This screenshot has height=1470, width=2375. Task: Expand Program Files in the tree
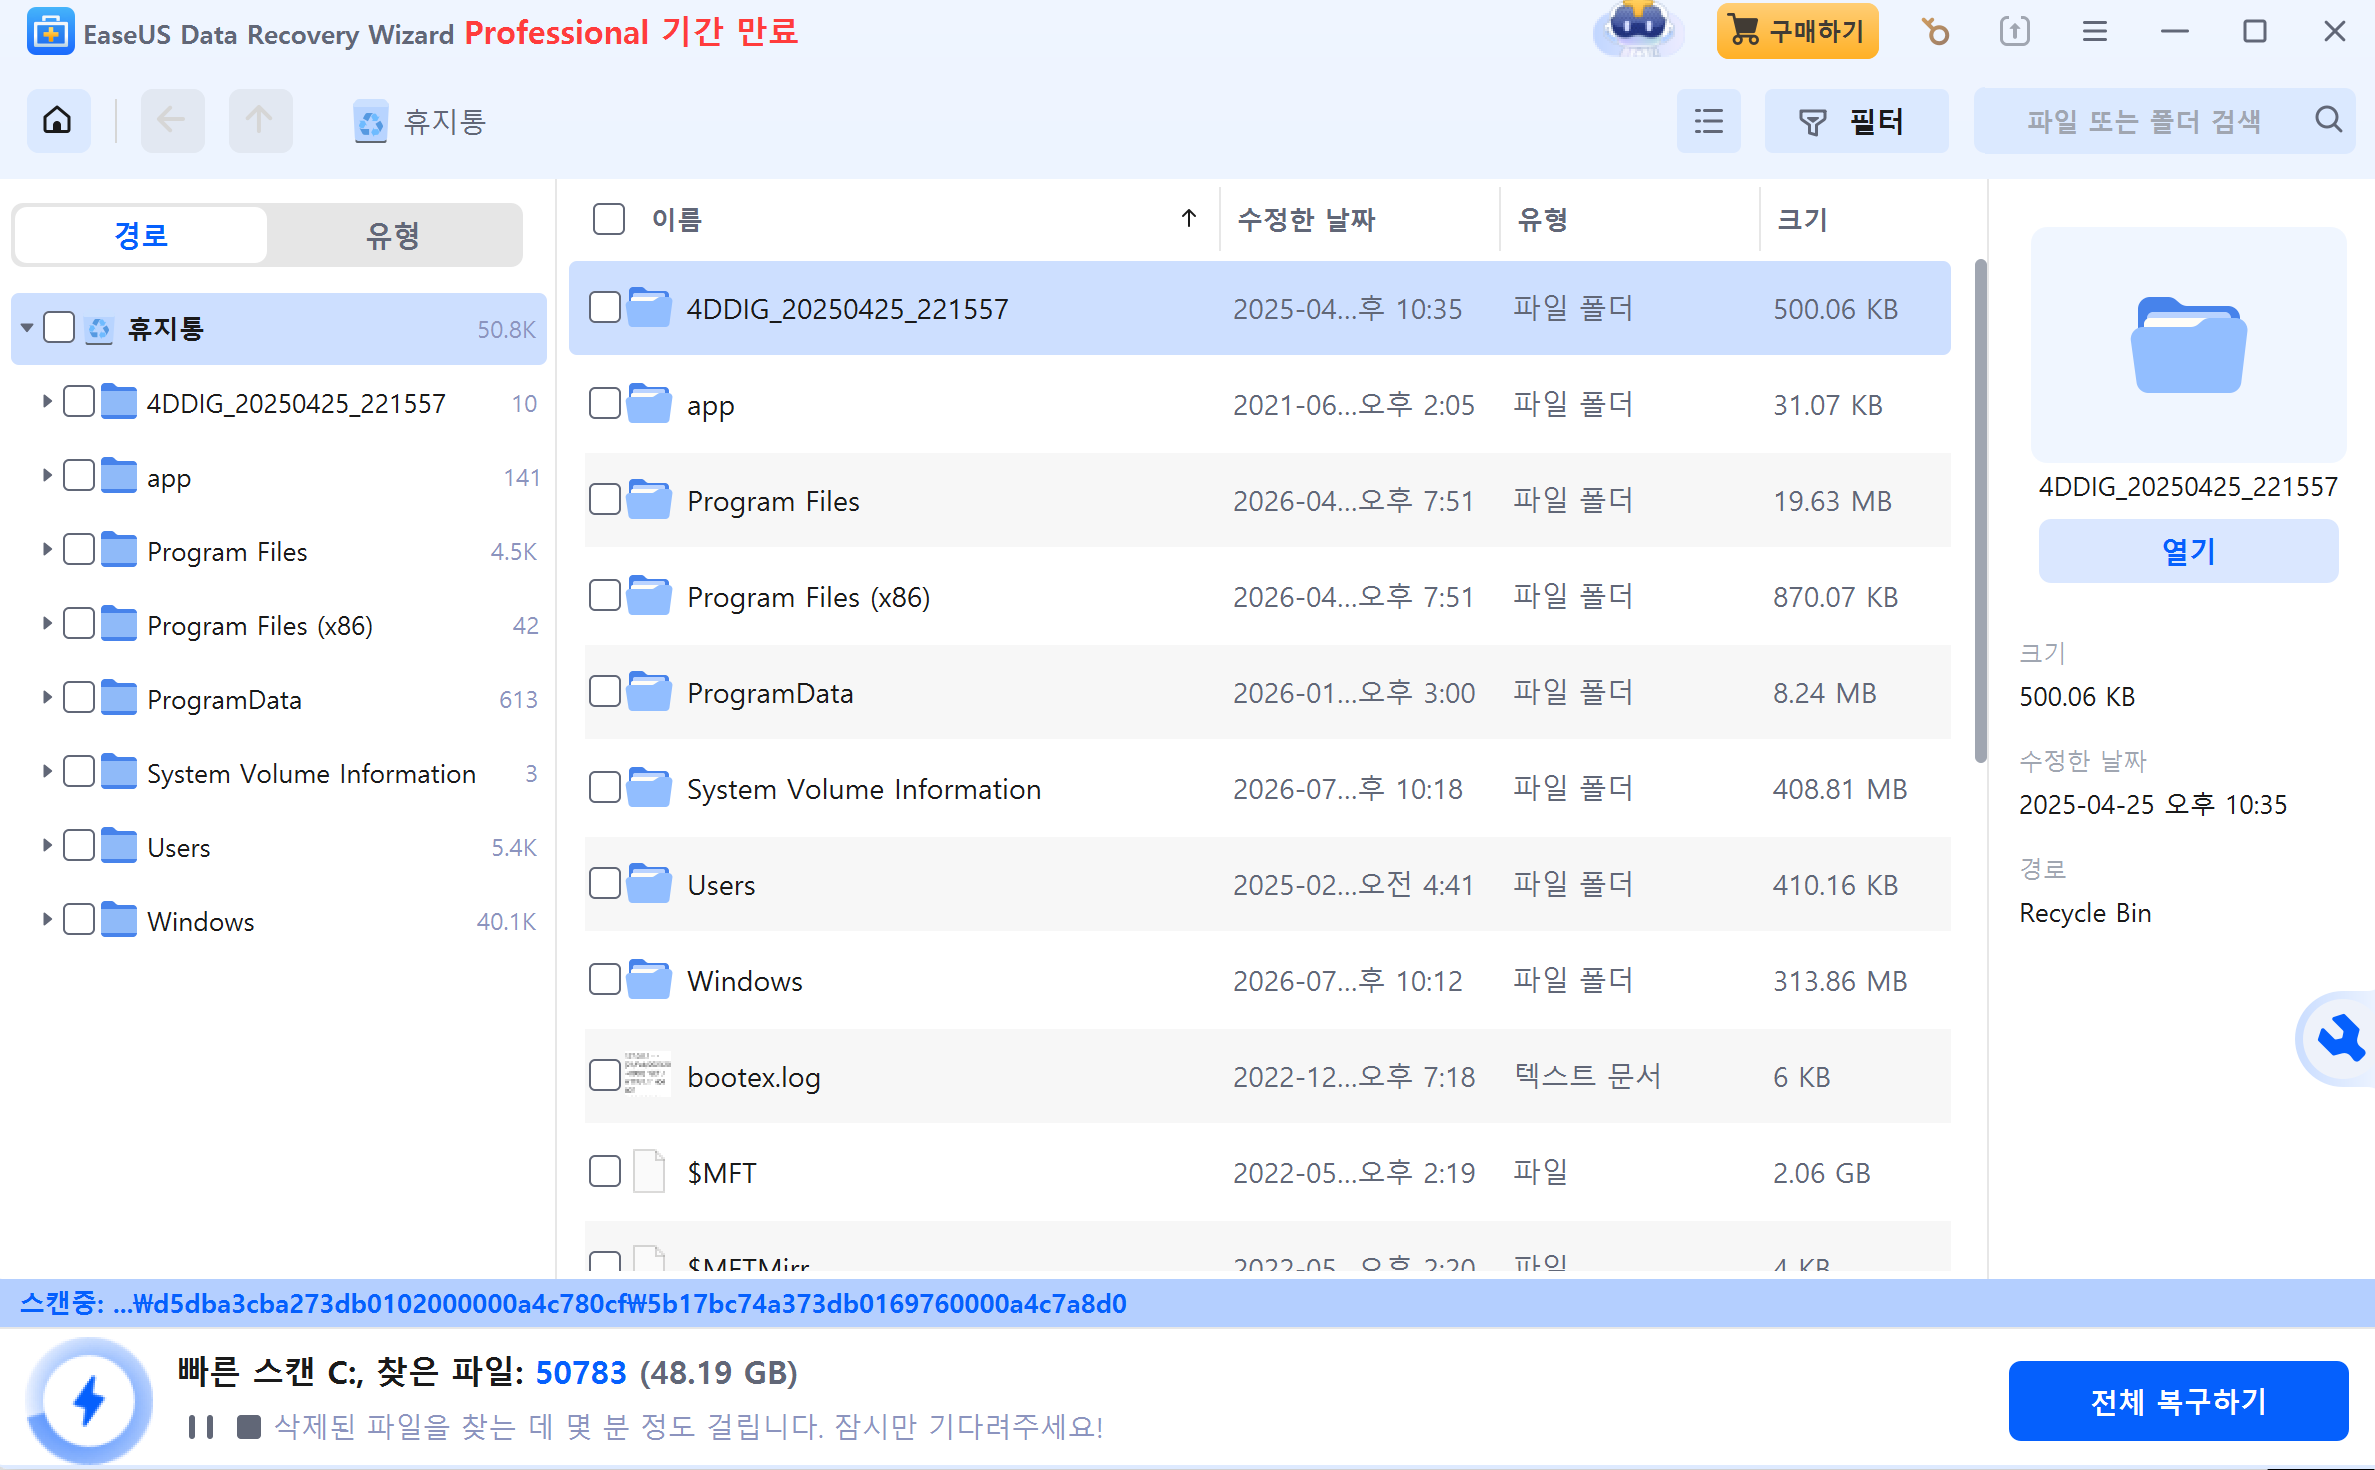(x=46, y=550)
